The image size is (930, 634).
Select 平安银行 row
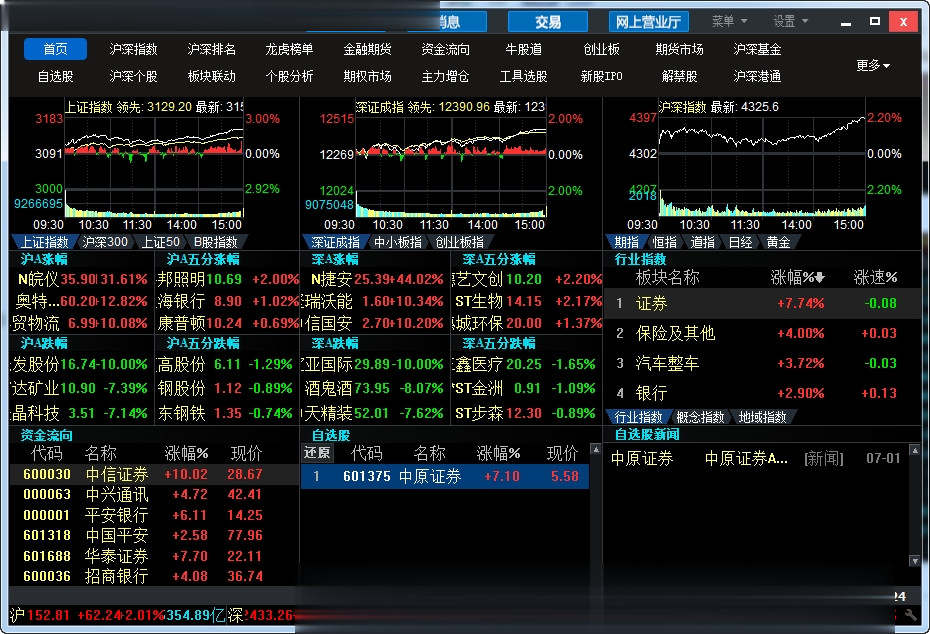154,515
